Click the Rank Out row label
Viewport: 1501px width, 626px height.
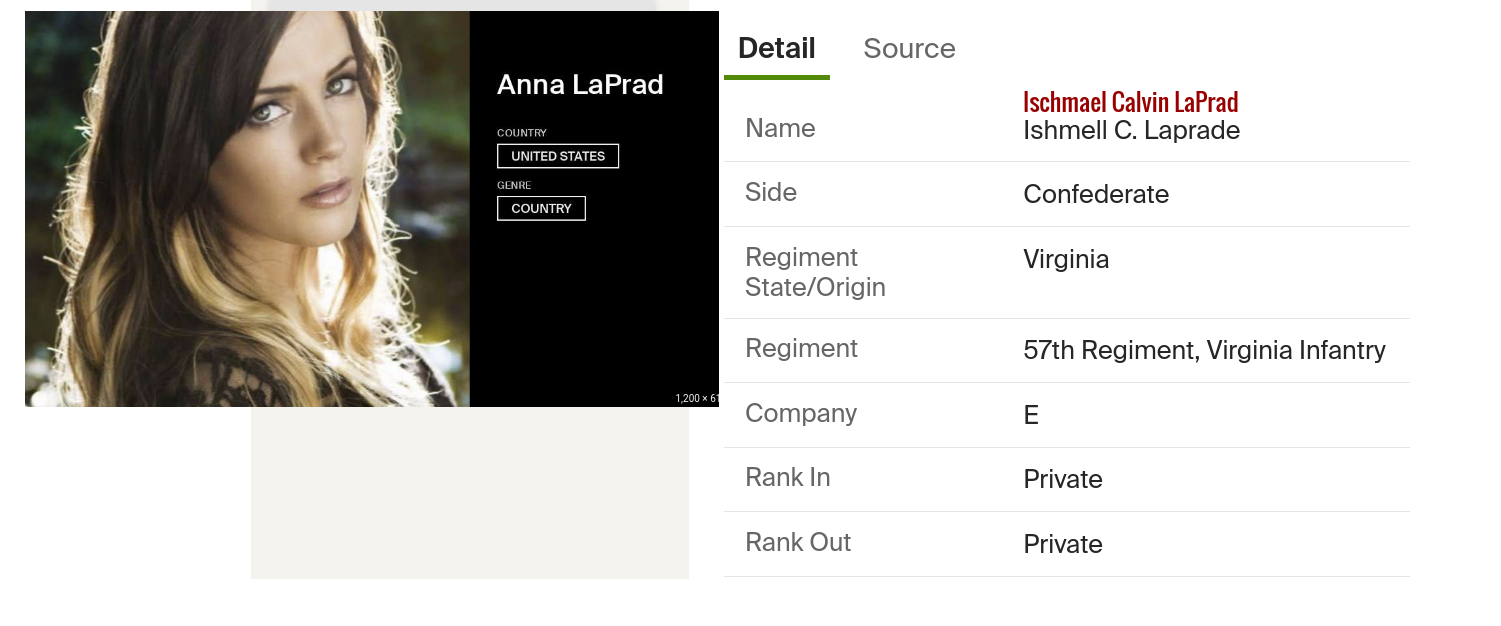point(798,542)
